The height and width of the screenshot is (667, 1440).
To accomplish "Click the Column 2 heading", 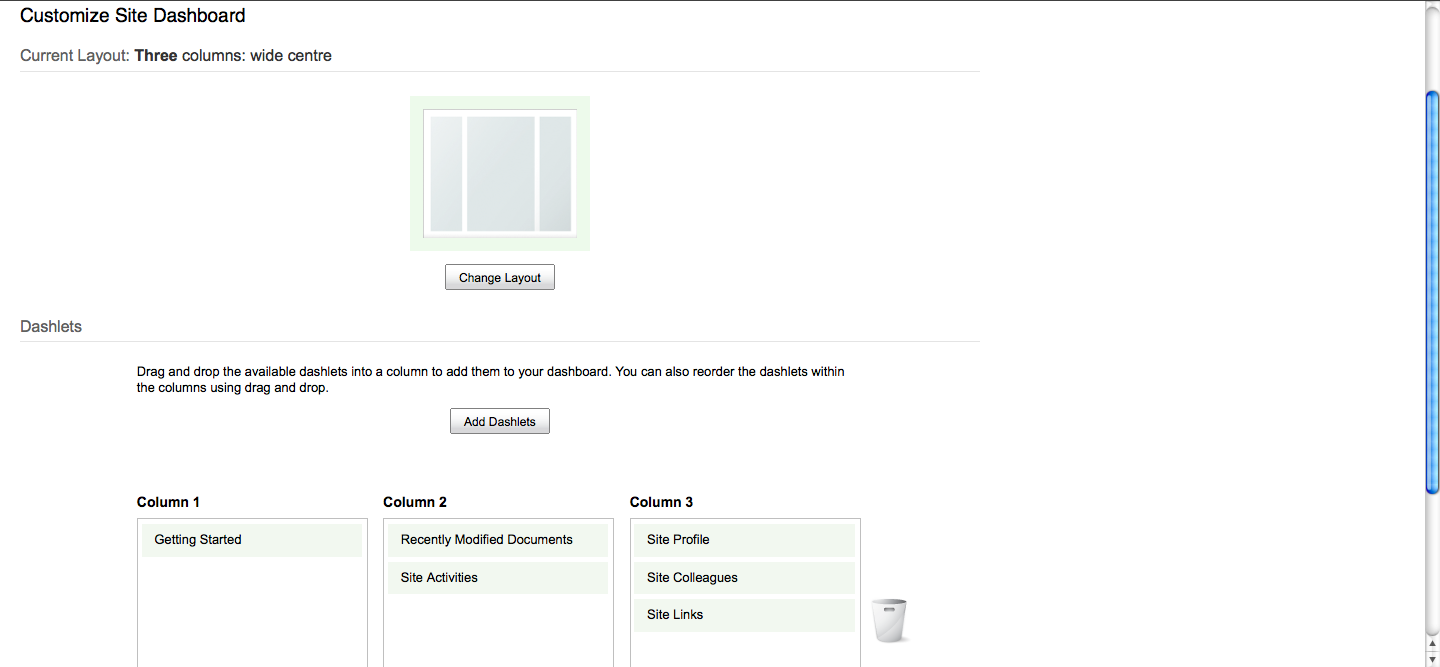I will pyautogui.click(x=415, y=502).
